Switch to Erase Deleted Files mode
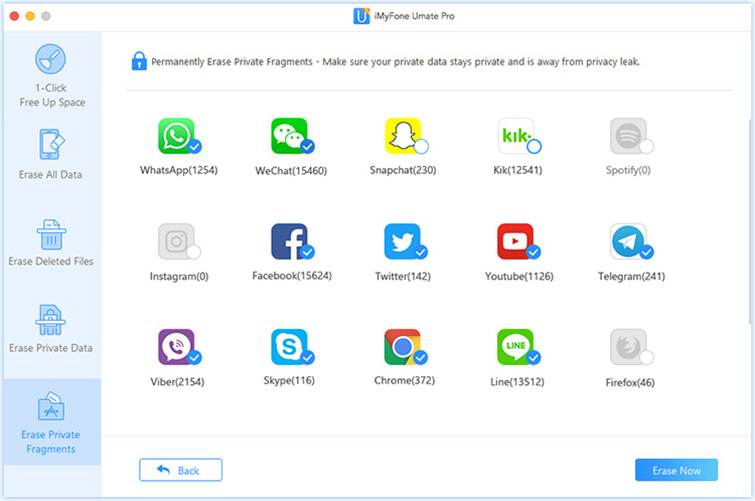 click(x=51, y=242)
